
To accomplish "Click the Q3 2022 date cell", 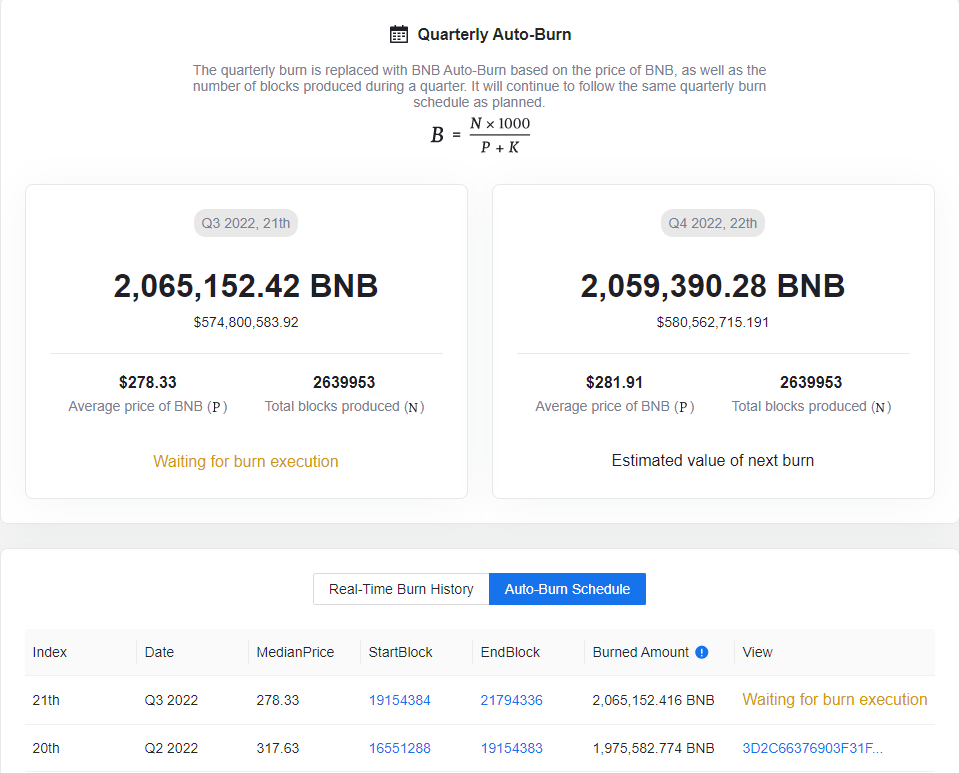I will click(171, 700).
